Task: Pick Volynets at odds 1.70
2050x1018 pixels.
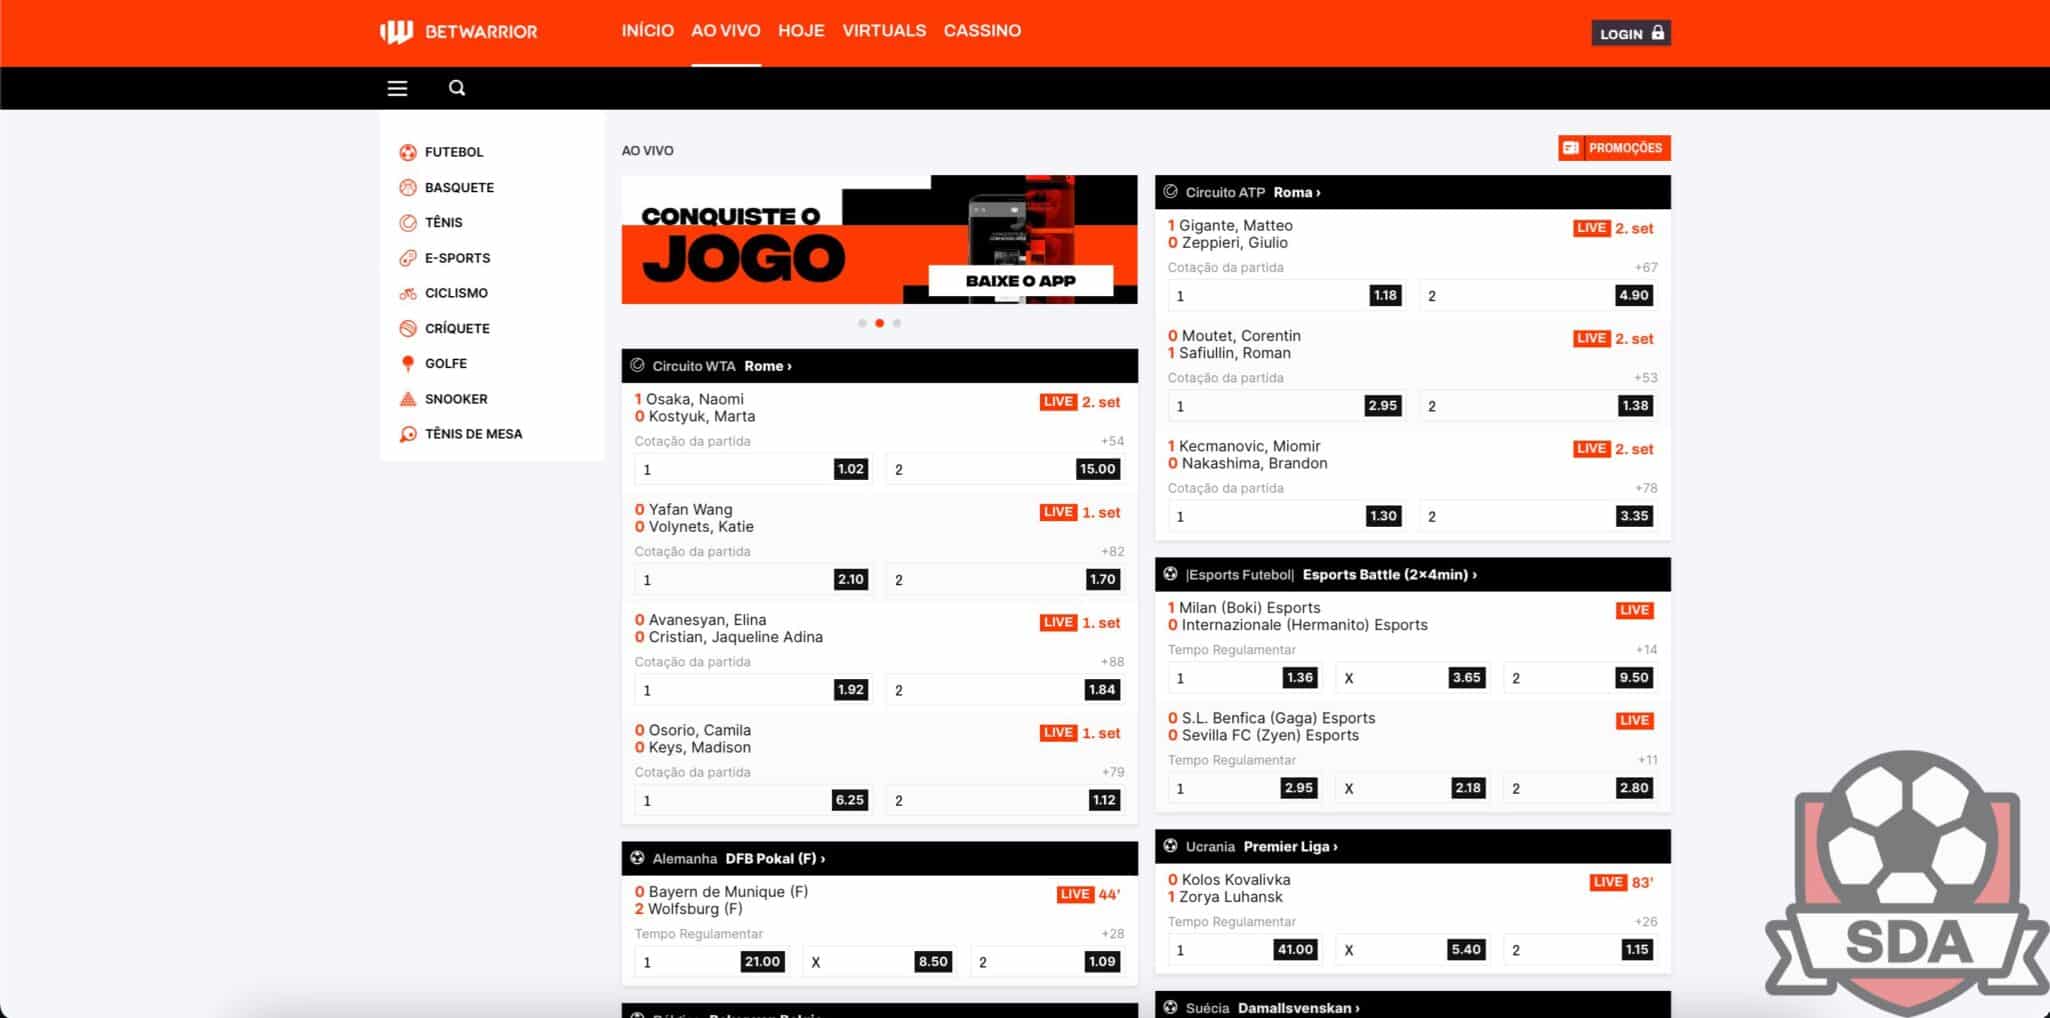Action: tap(1005, 580)
